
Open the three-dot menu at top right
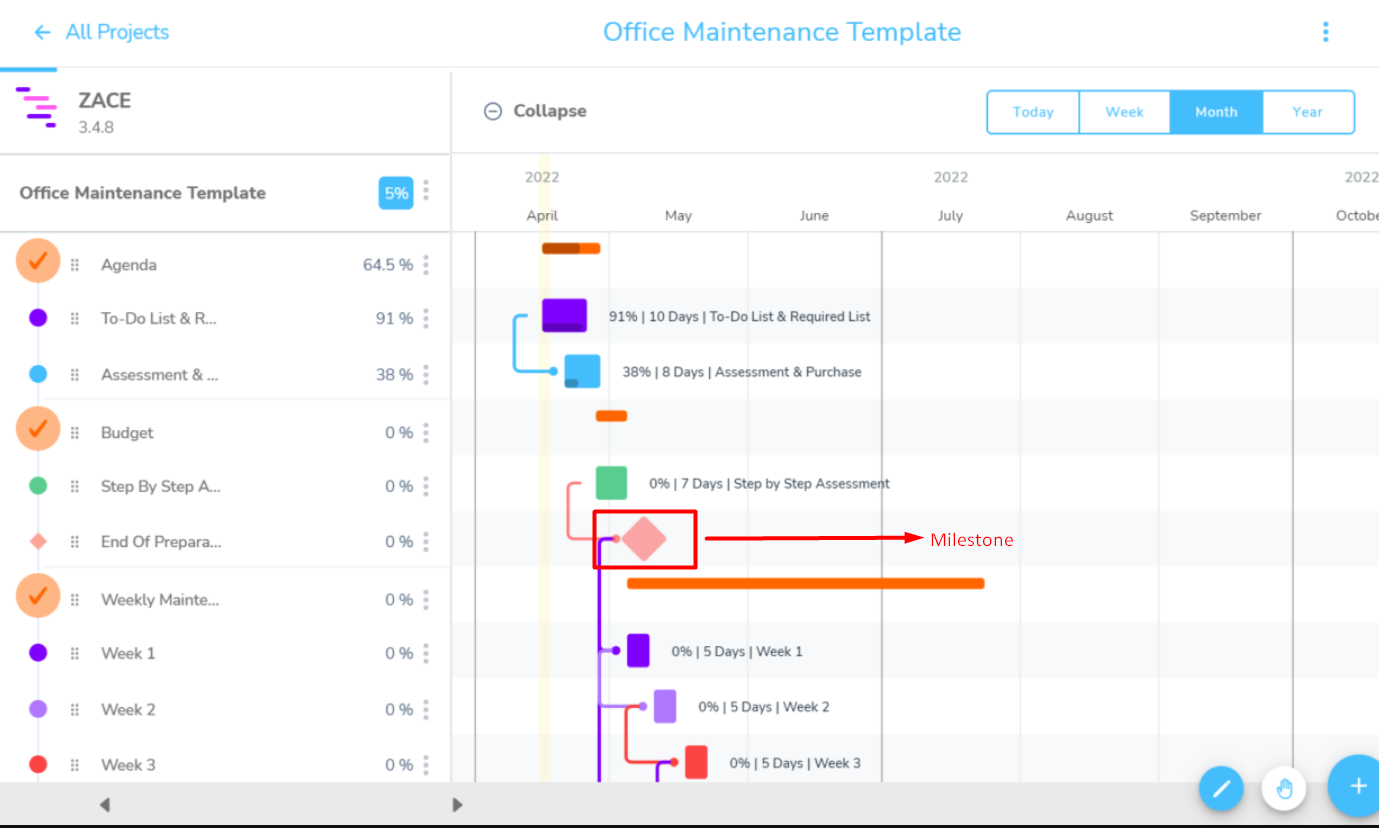[1325, 31]
